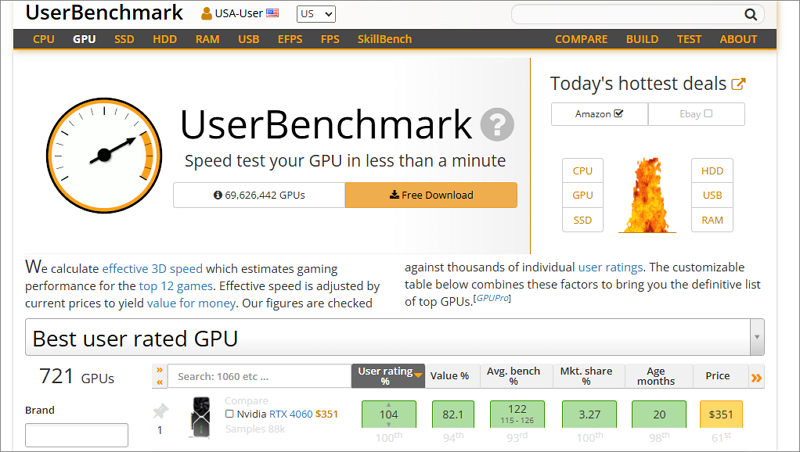Click double arrows left of GPU search
This screenshot has height=452, width=800.
pyautogui.click(x=160, y=376)
